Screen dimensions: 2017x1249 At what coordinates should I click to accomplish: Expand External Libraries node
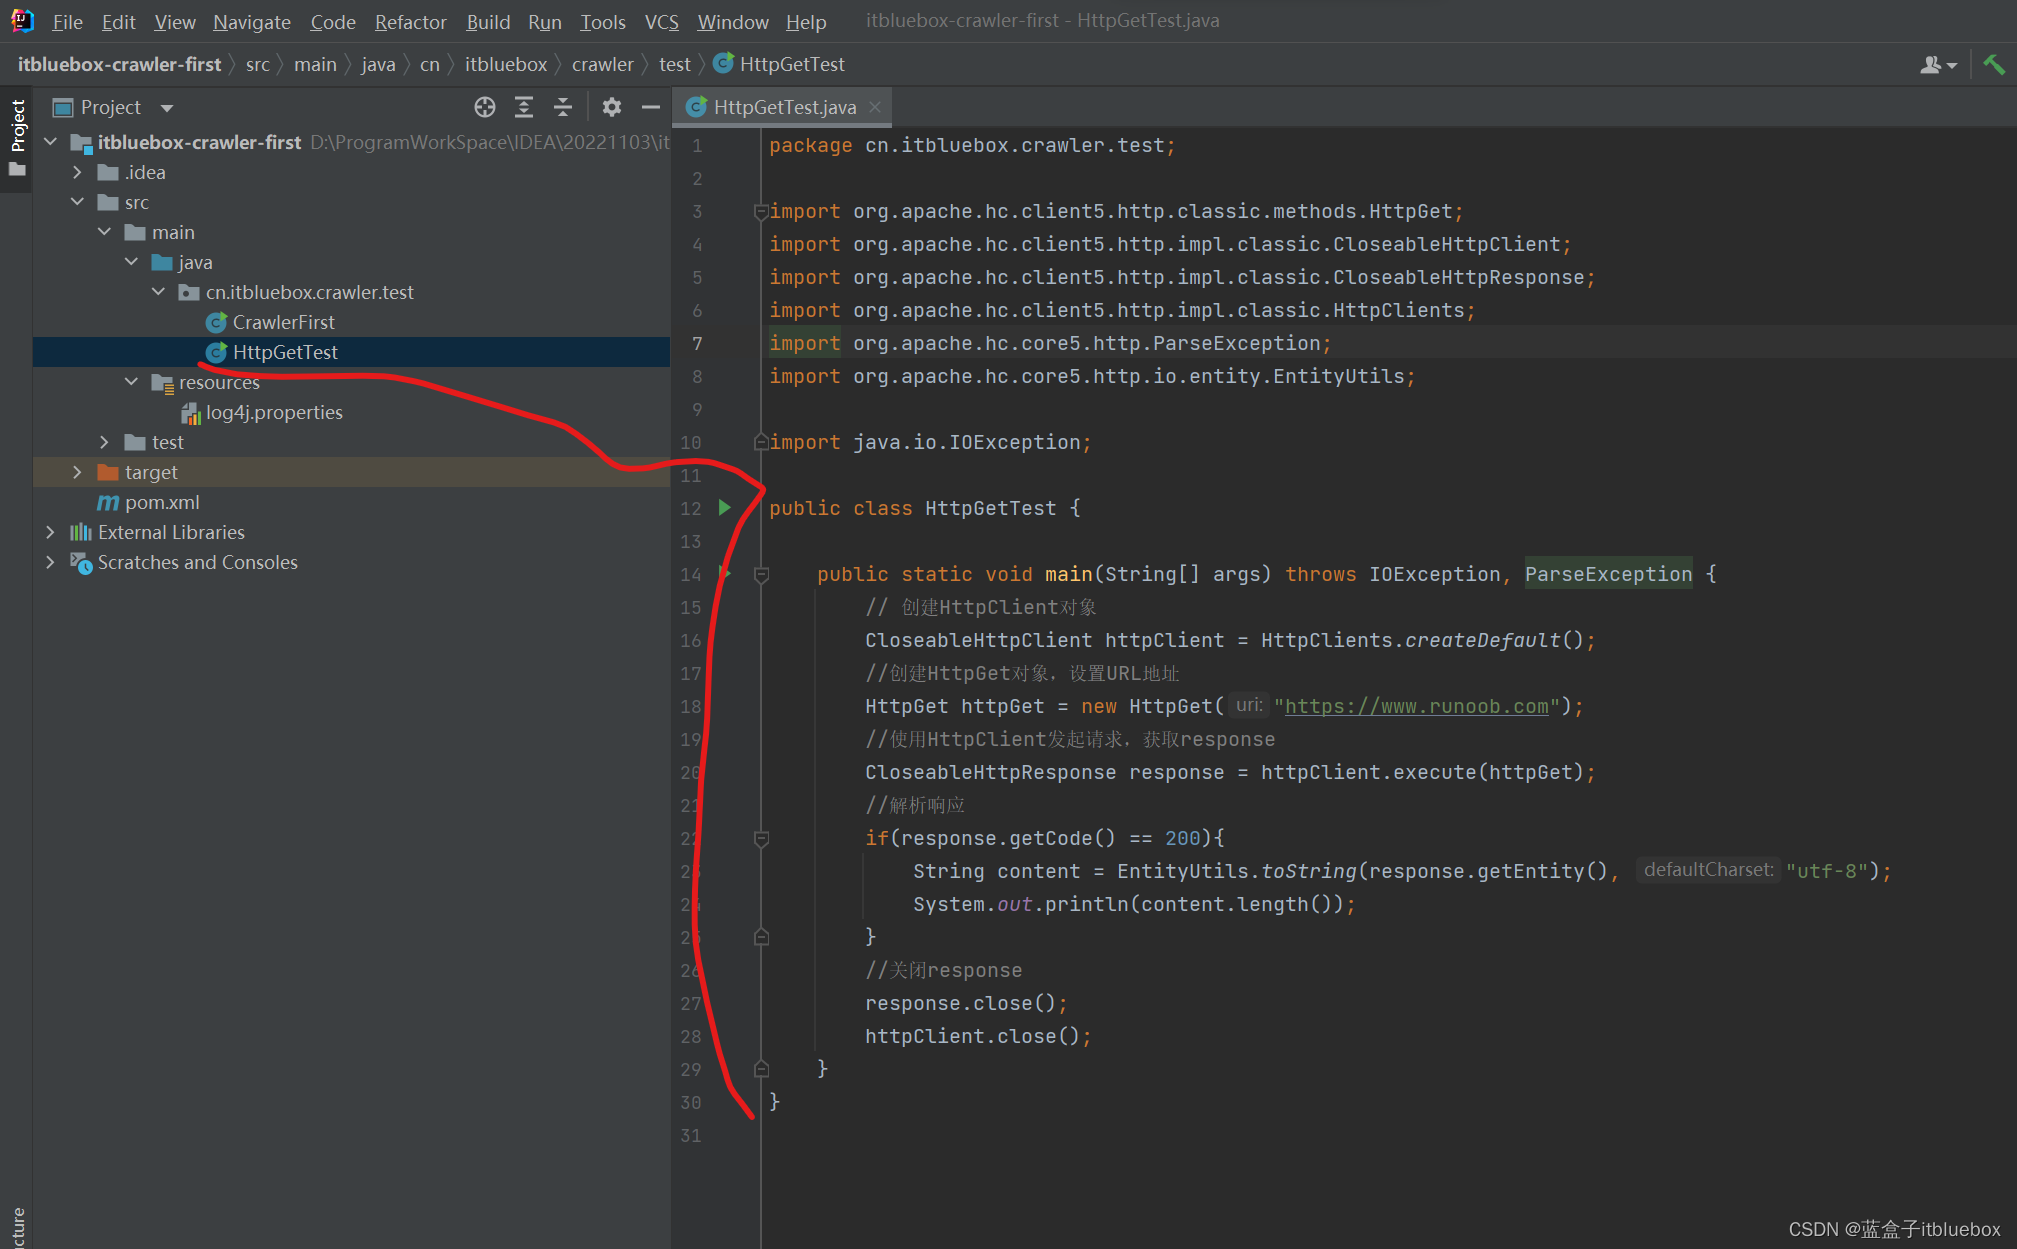click(x=50, y=532)
